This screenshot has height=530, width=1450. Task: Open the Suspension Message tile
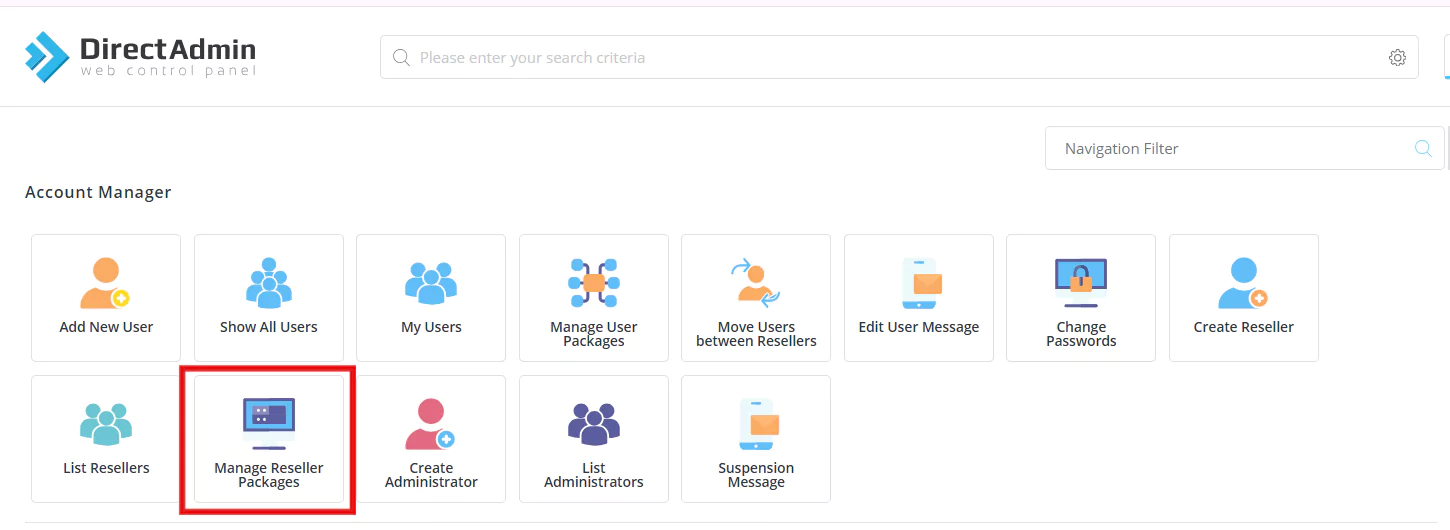tap(756, 439)
